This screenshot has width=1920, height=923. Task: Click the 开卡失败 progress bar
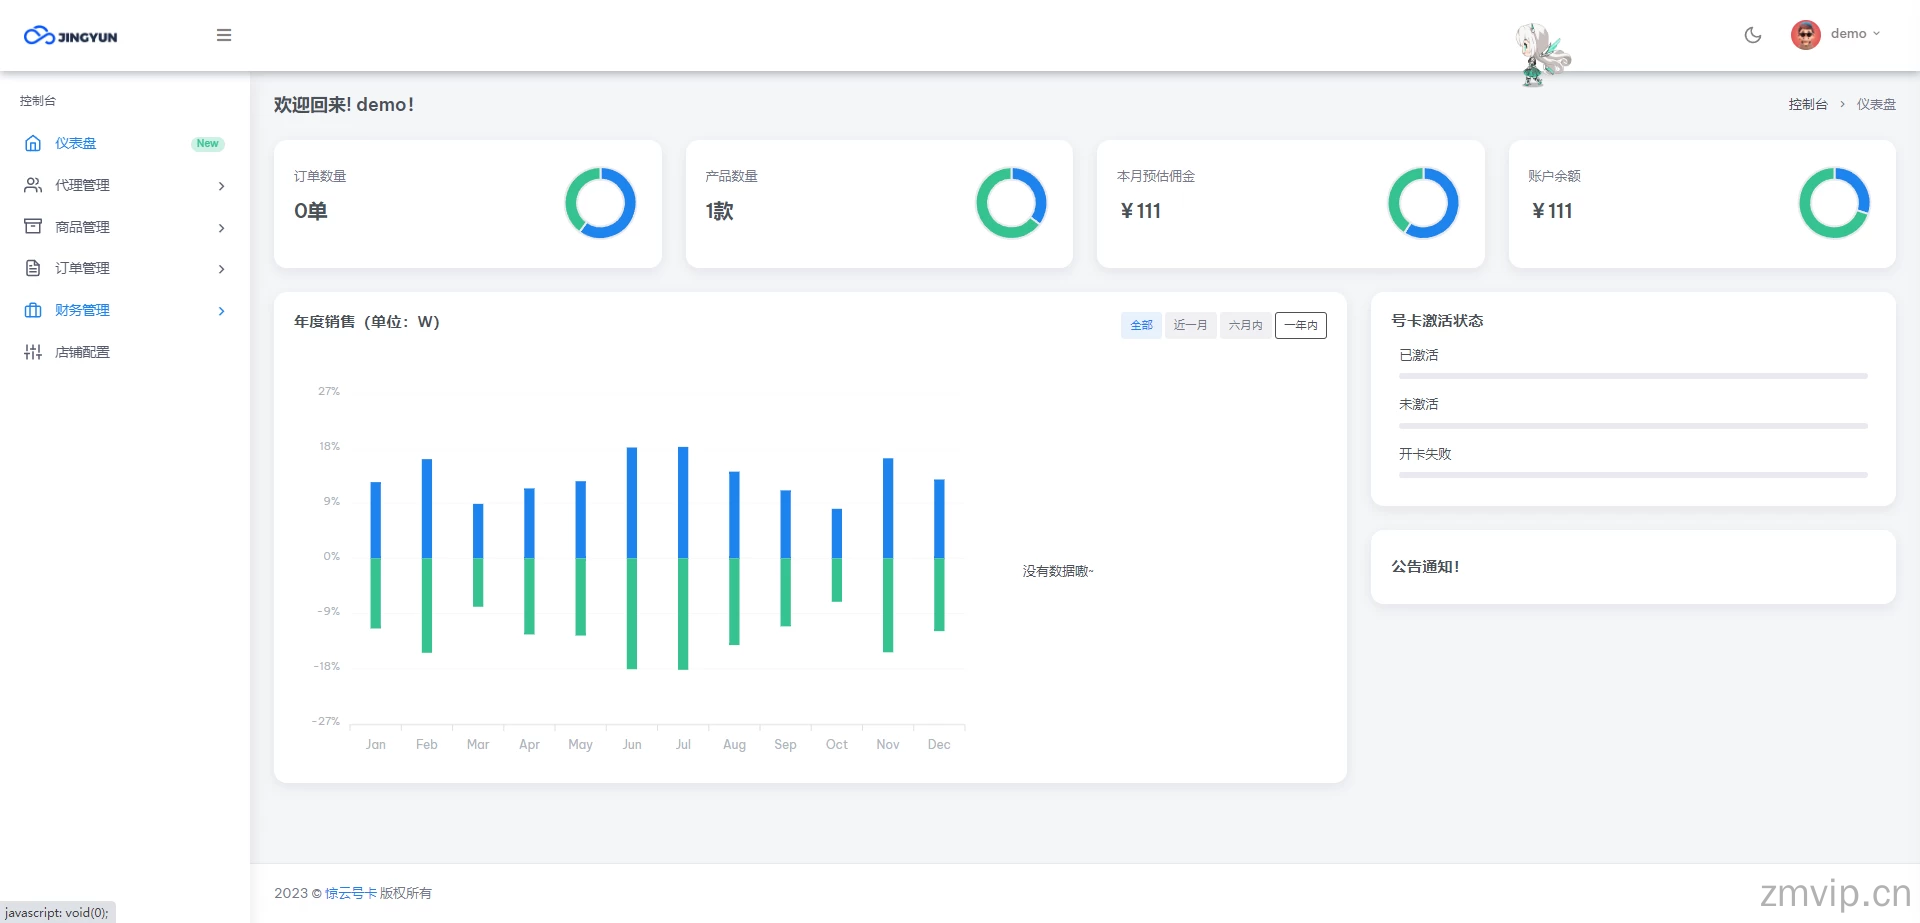(x=1633, y=475)
